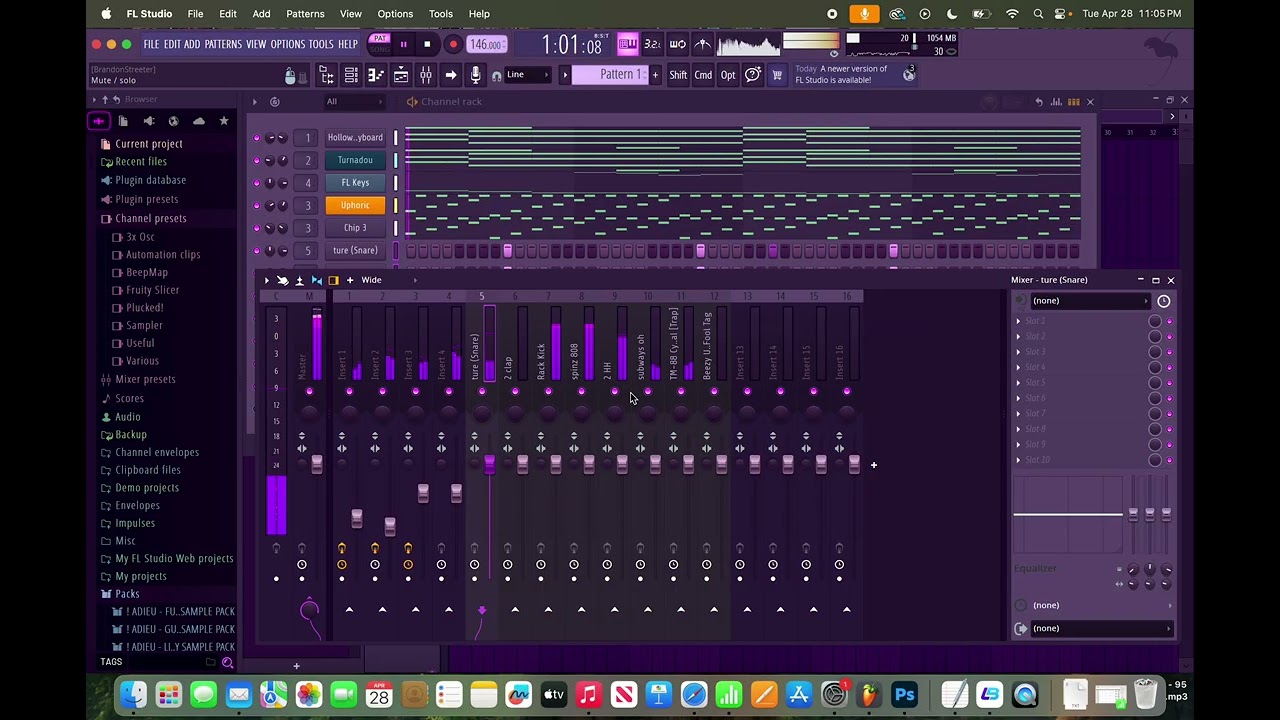
Task: Click the Cmd modifier button
Action: (x=703, y=75)
